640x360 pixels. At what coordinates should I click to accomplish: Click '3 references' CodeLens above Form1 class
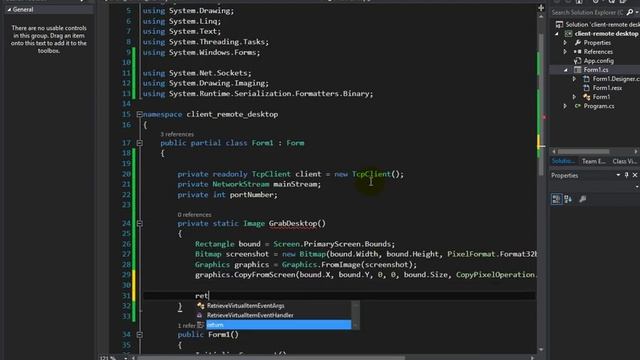point(177,134)
